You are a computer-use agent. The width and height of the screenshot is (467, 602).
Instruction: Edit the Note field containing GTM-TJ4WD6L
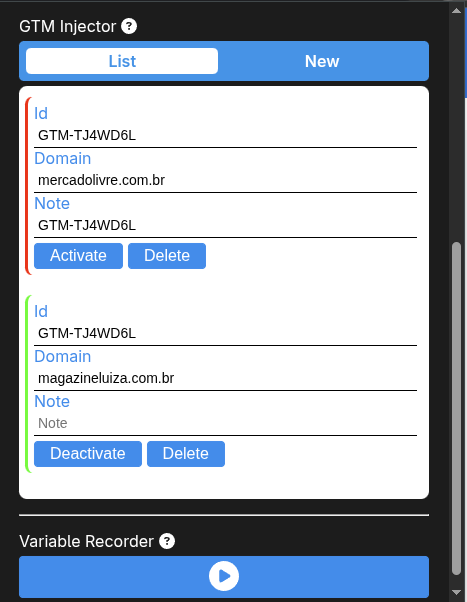[x=225, y=225]
